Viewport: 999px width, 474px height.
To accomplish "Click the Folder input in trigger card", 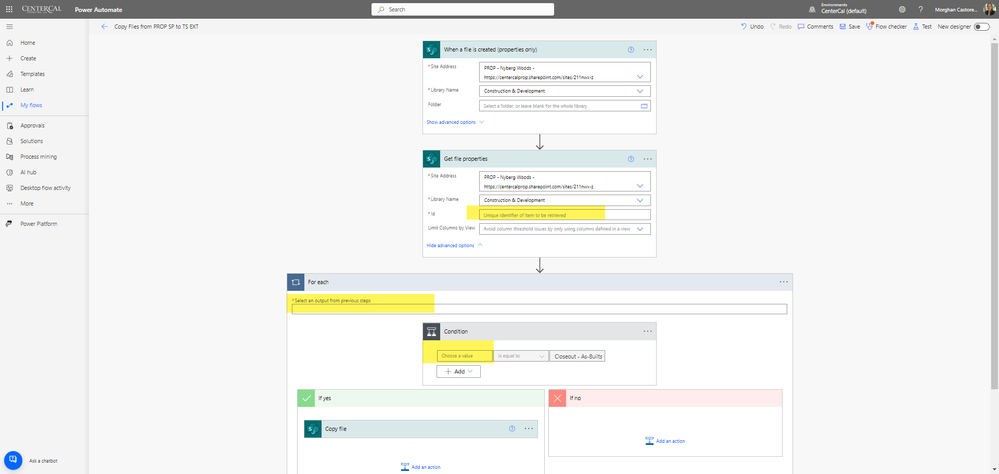I will point(564,106).
